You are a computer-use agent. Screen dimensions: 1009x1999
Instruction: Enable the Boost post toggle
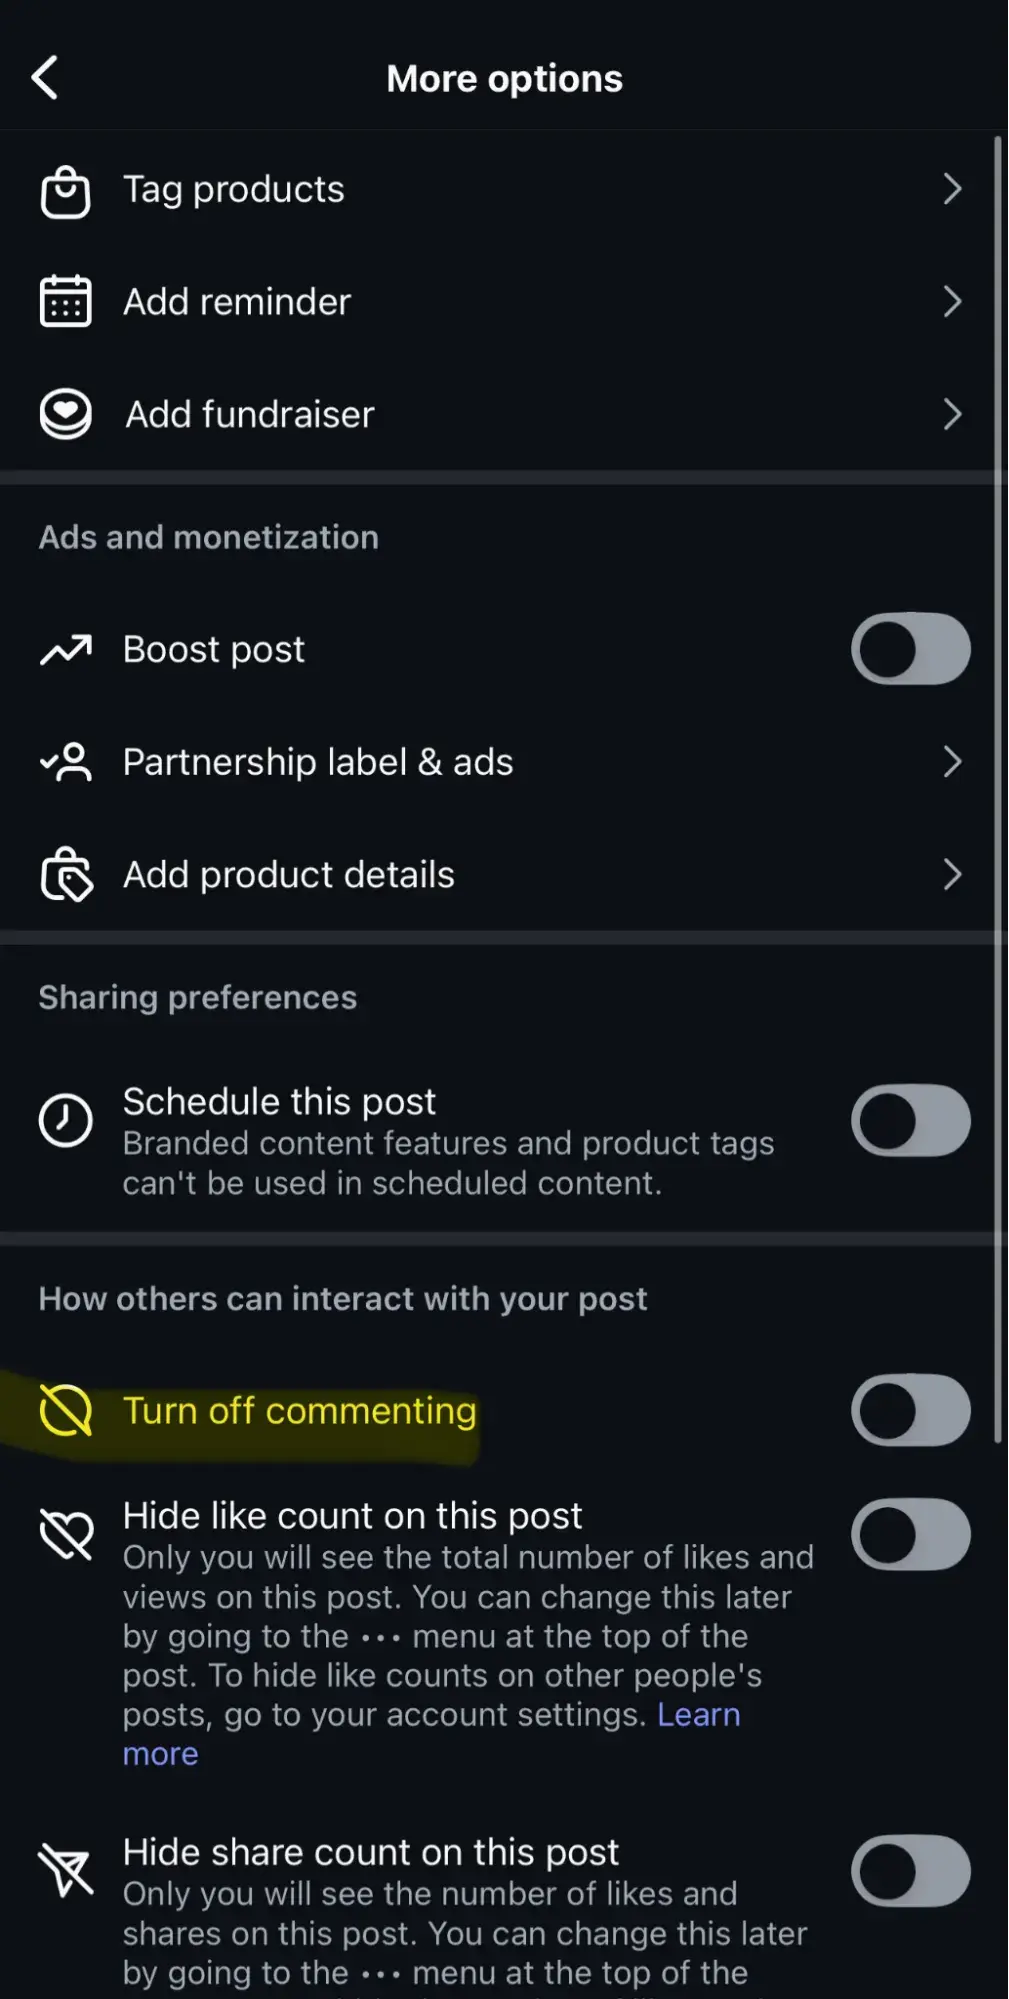910,649
